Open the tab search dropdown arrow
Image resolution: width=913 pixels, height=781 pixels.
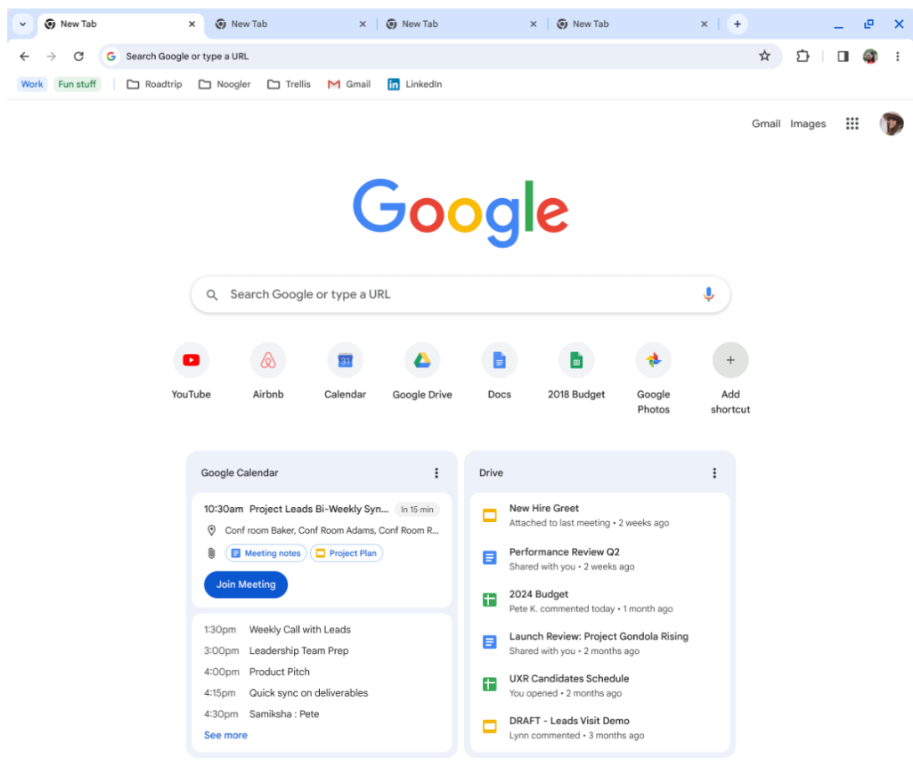[x=23, y=24]
